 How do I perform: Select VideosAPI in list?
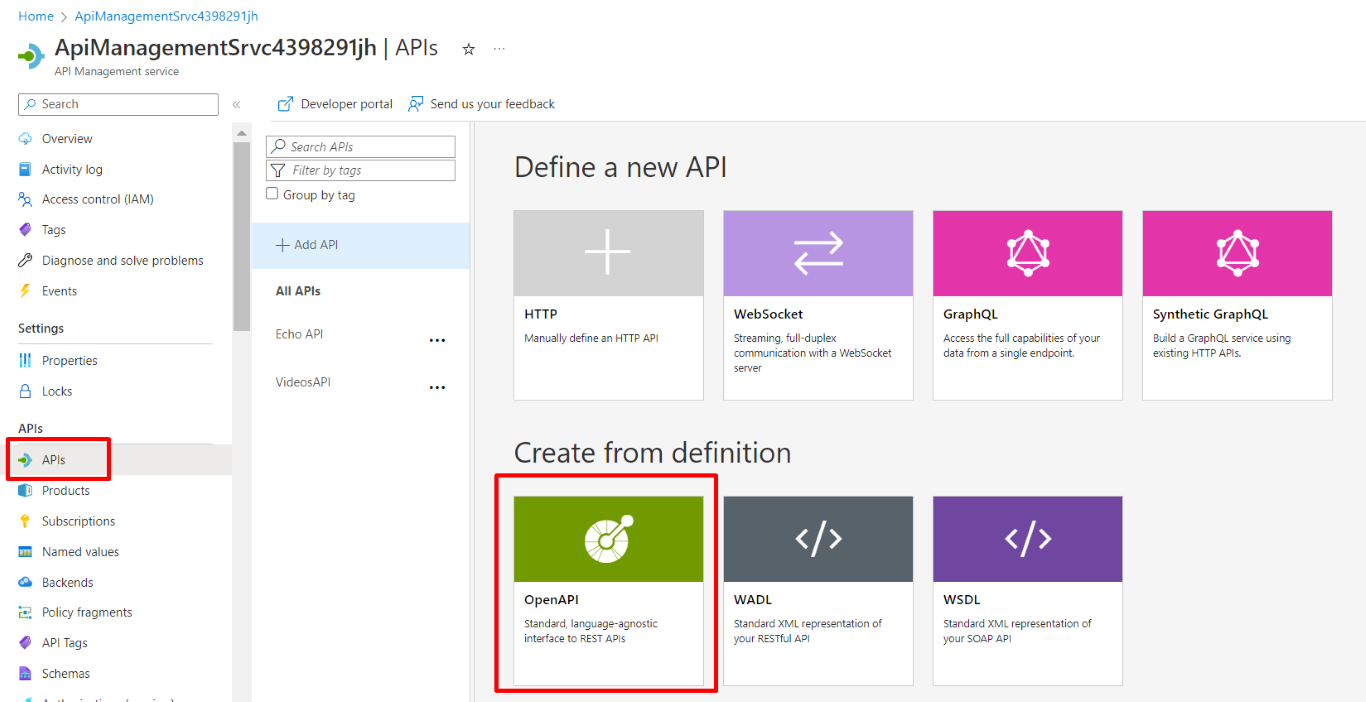pos(303,382)
